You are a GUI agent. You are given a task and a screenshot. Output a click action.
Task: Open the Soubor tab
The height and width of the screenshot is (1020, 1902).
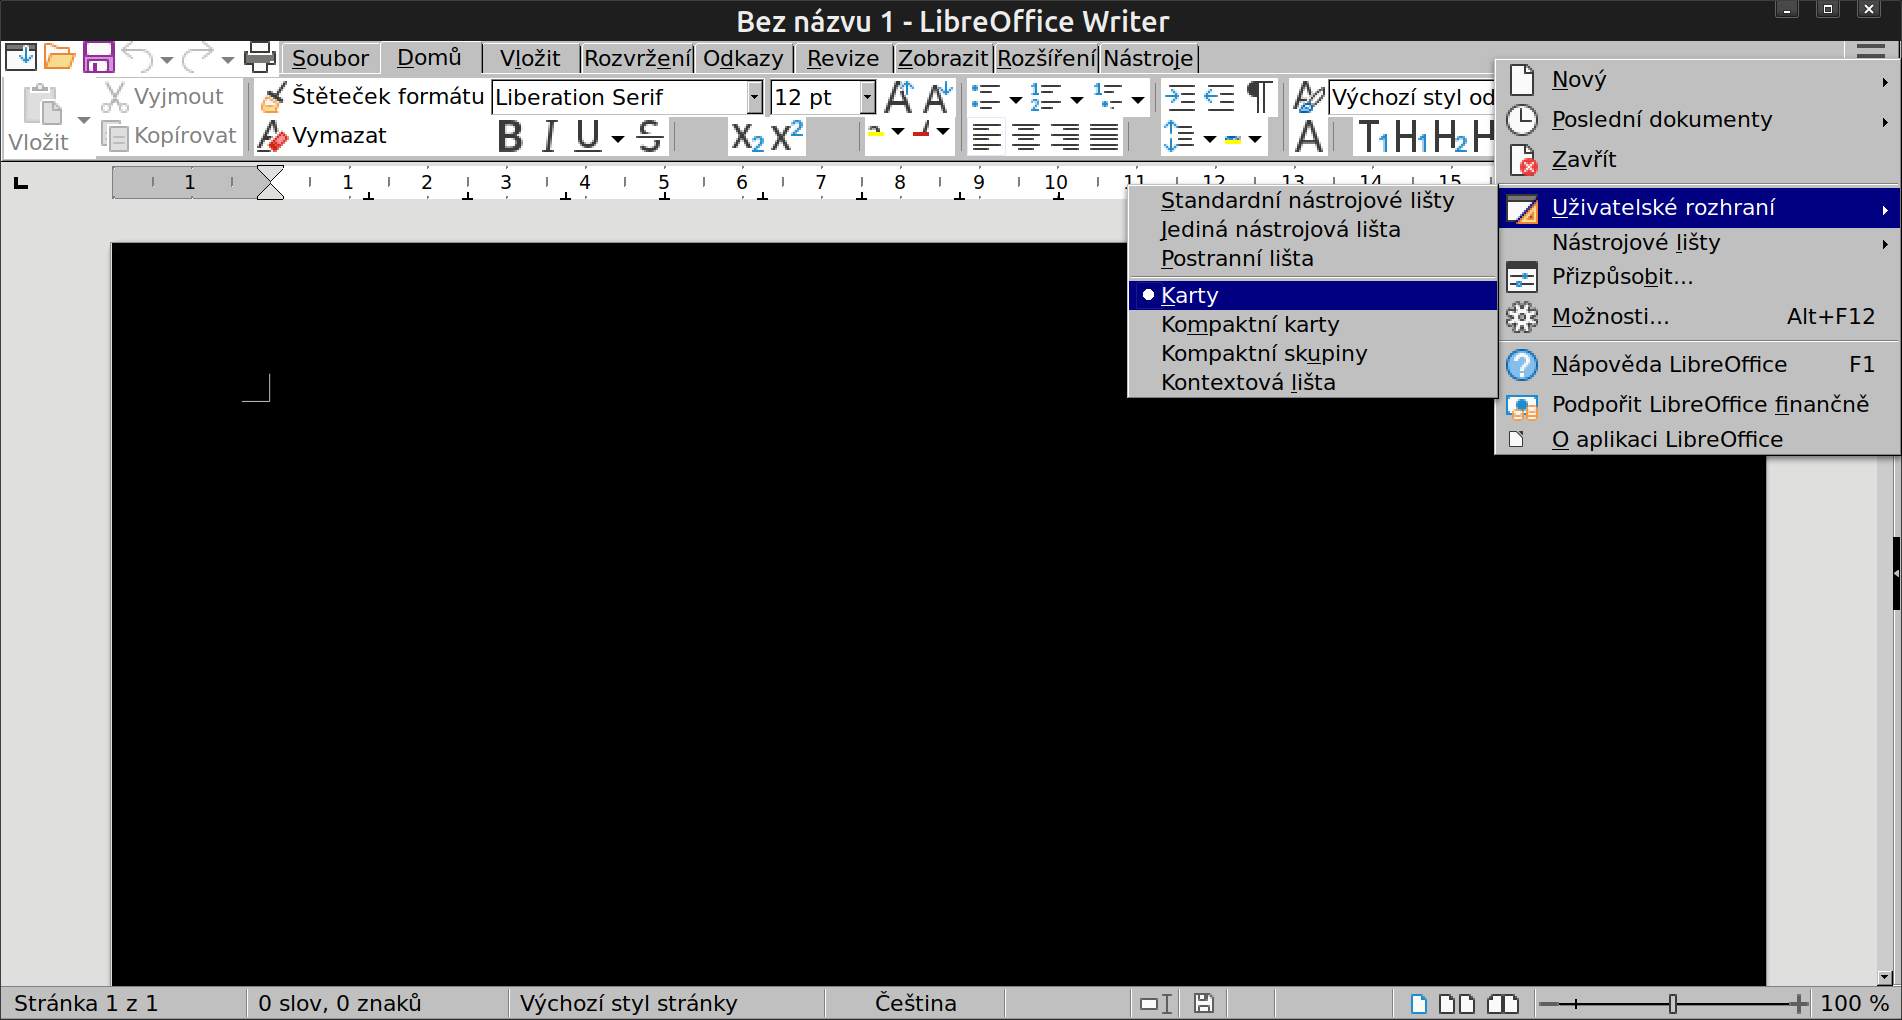click(x=330, y=58)
